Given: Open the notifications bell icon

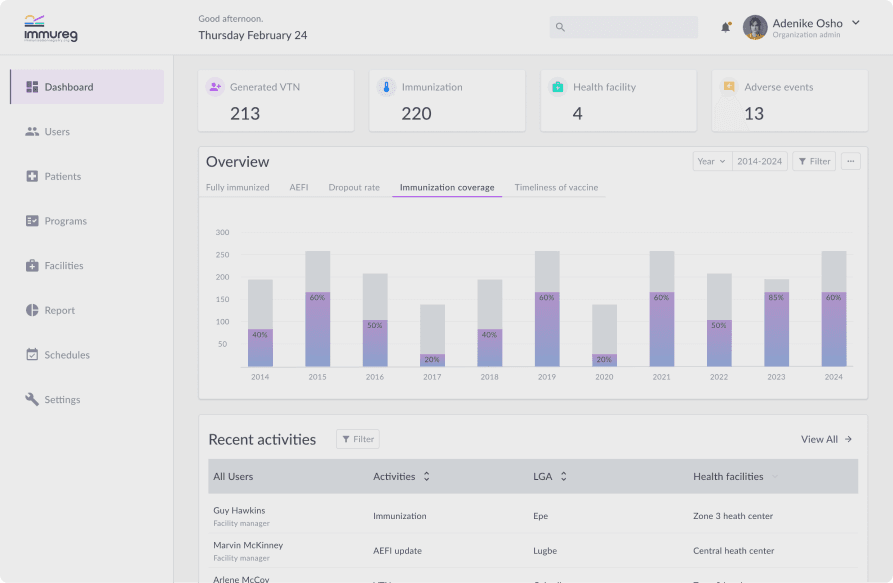Looking at the screenshot, I should (x=726, y=27).
